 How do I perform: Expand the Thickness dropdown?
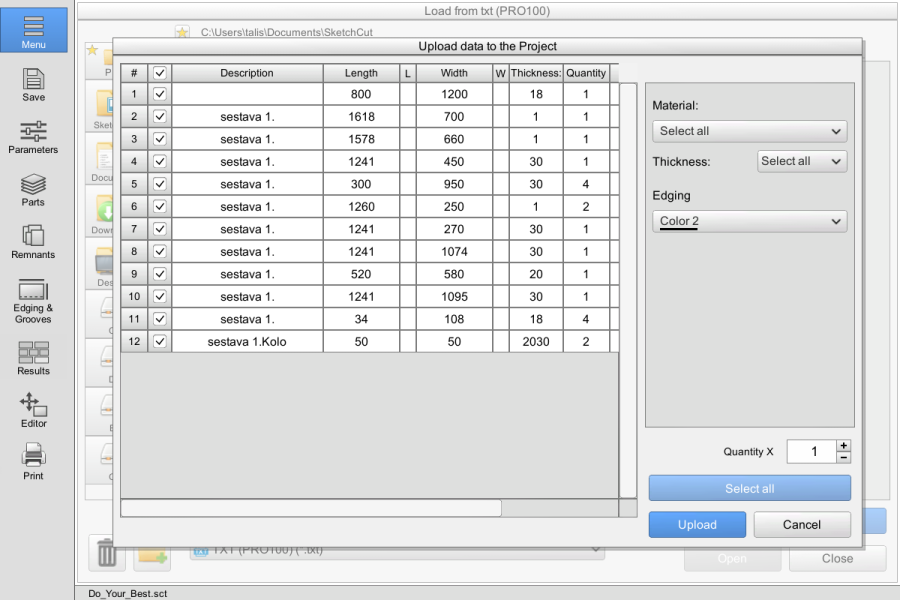pyautogui.click(x=802, y=161)
